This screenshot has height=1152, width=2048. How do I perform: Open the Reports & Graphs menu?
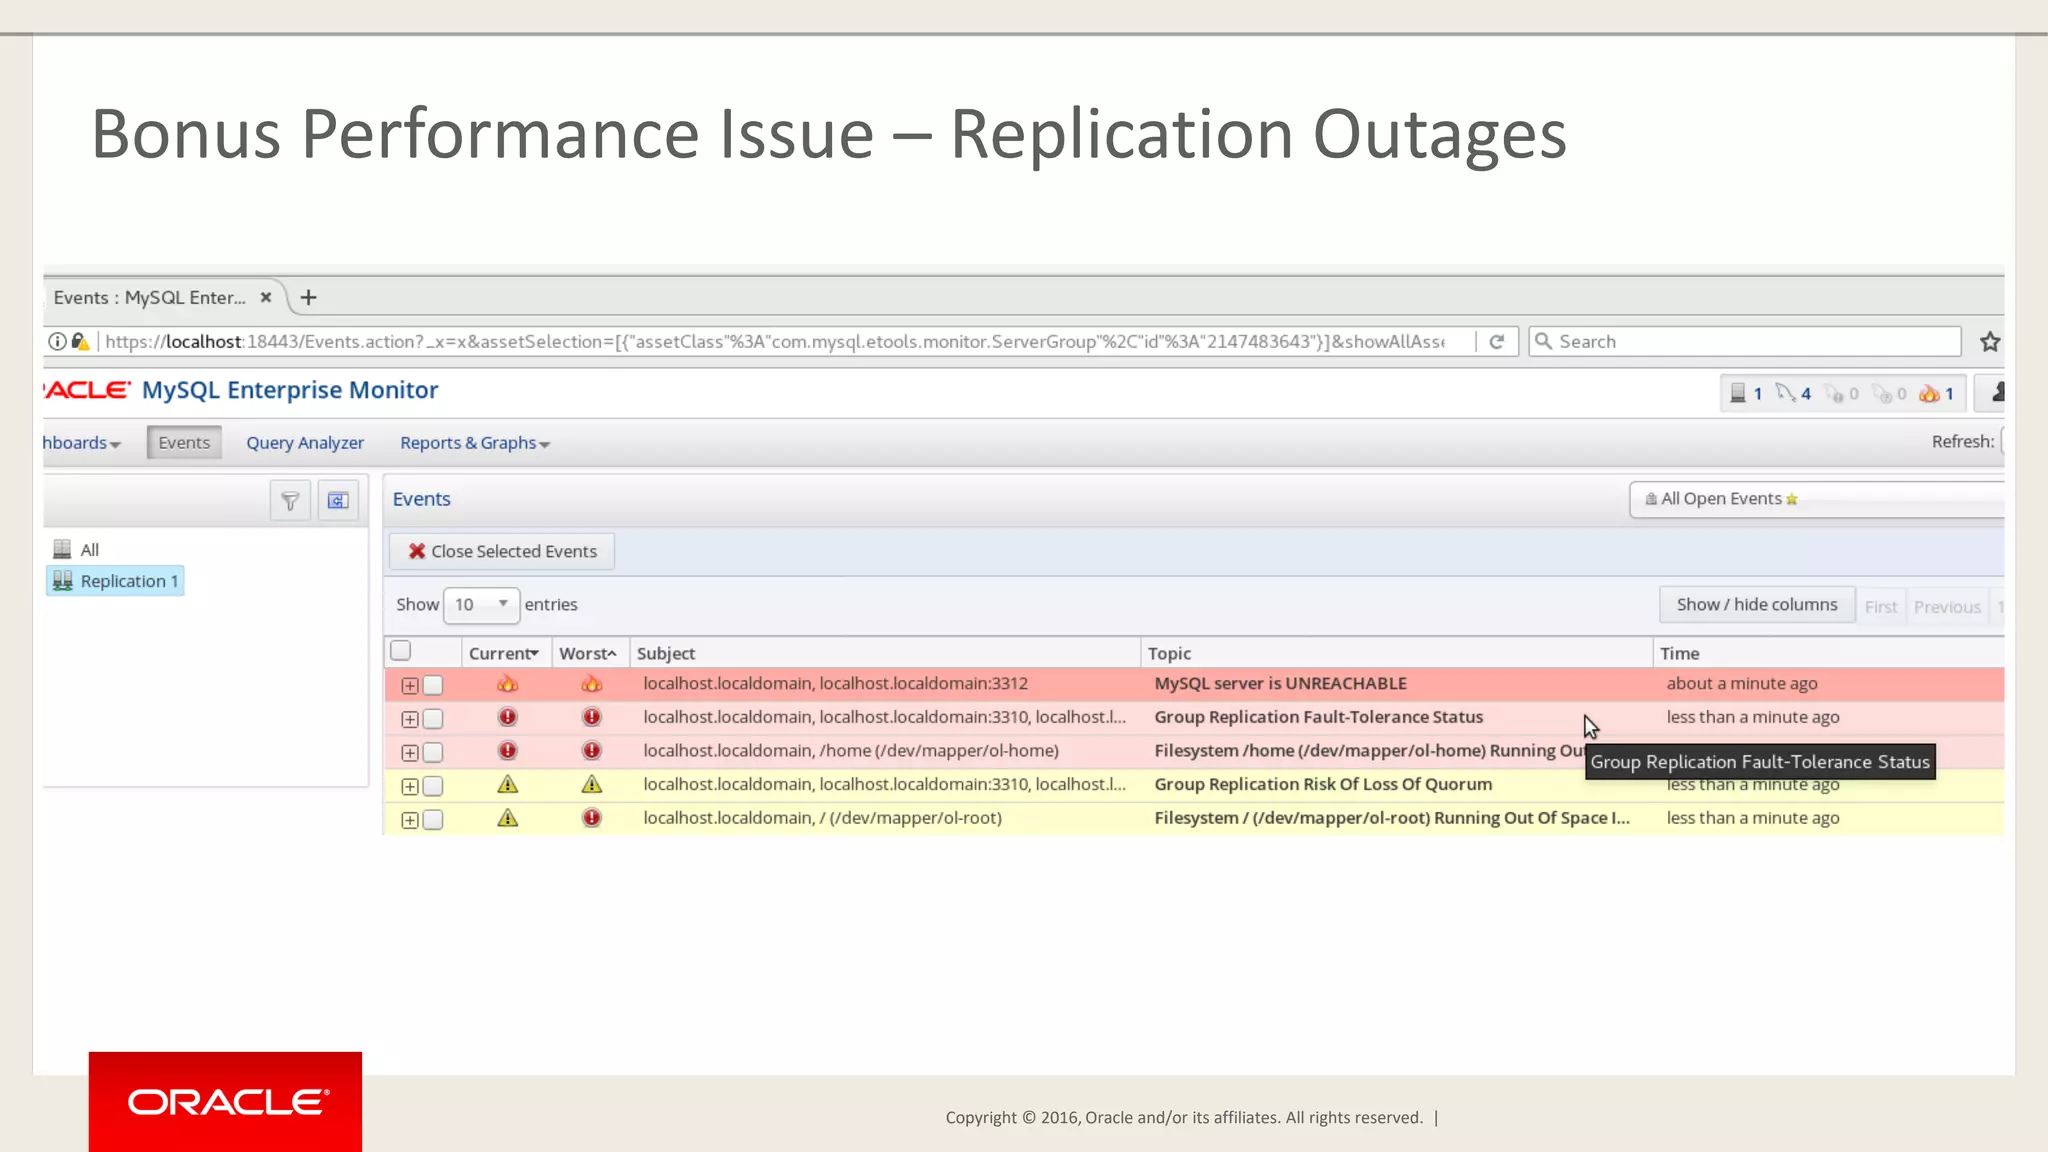(475, 443)
